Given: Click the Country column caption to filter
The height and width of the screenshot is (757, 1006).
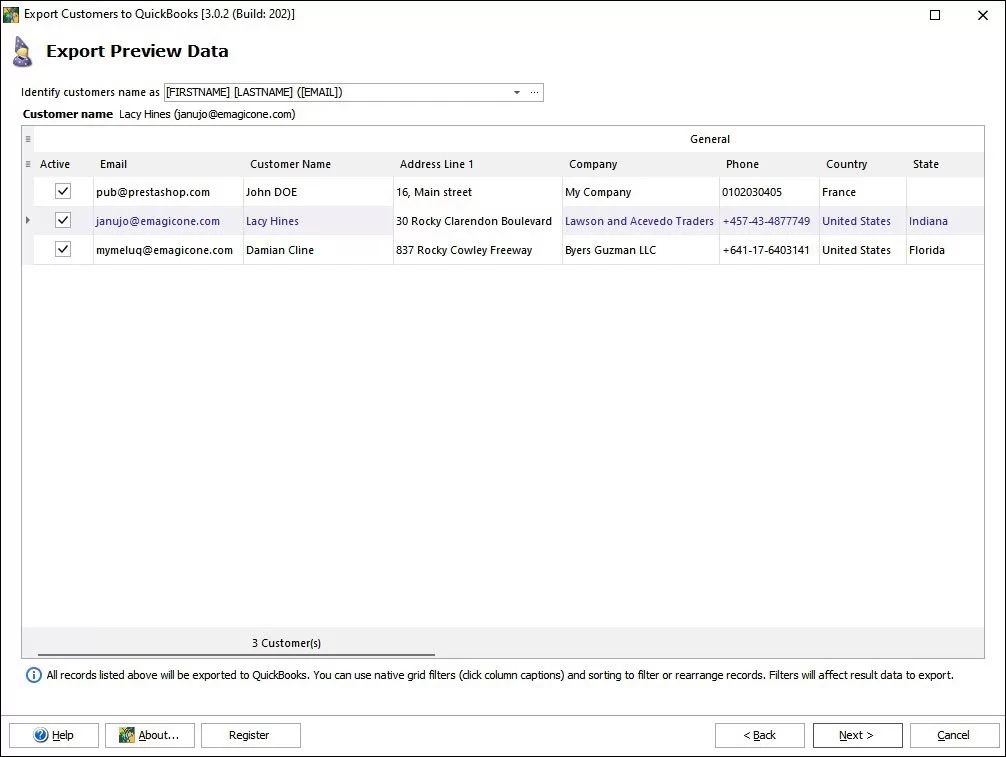Looking at the screenshot, I should tap(846, 164).
